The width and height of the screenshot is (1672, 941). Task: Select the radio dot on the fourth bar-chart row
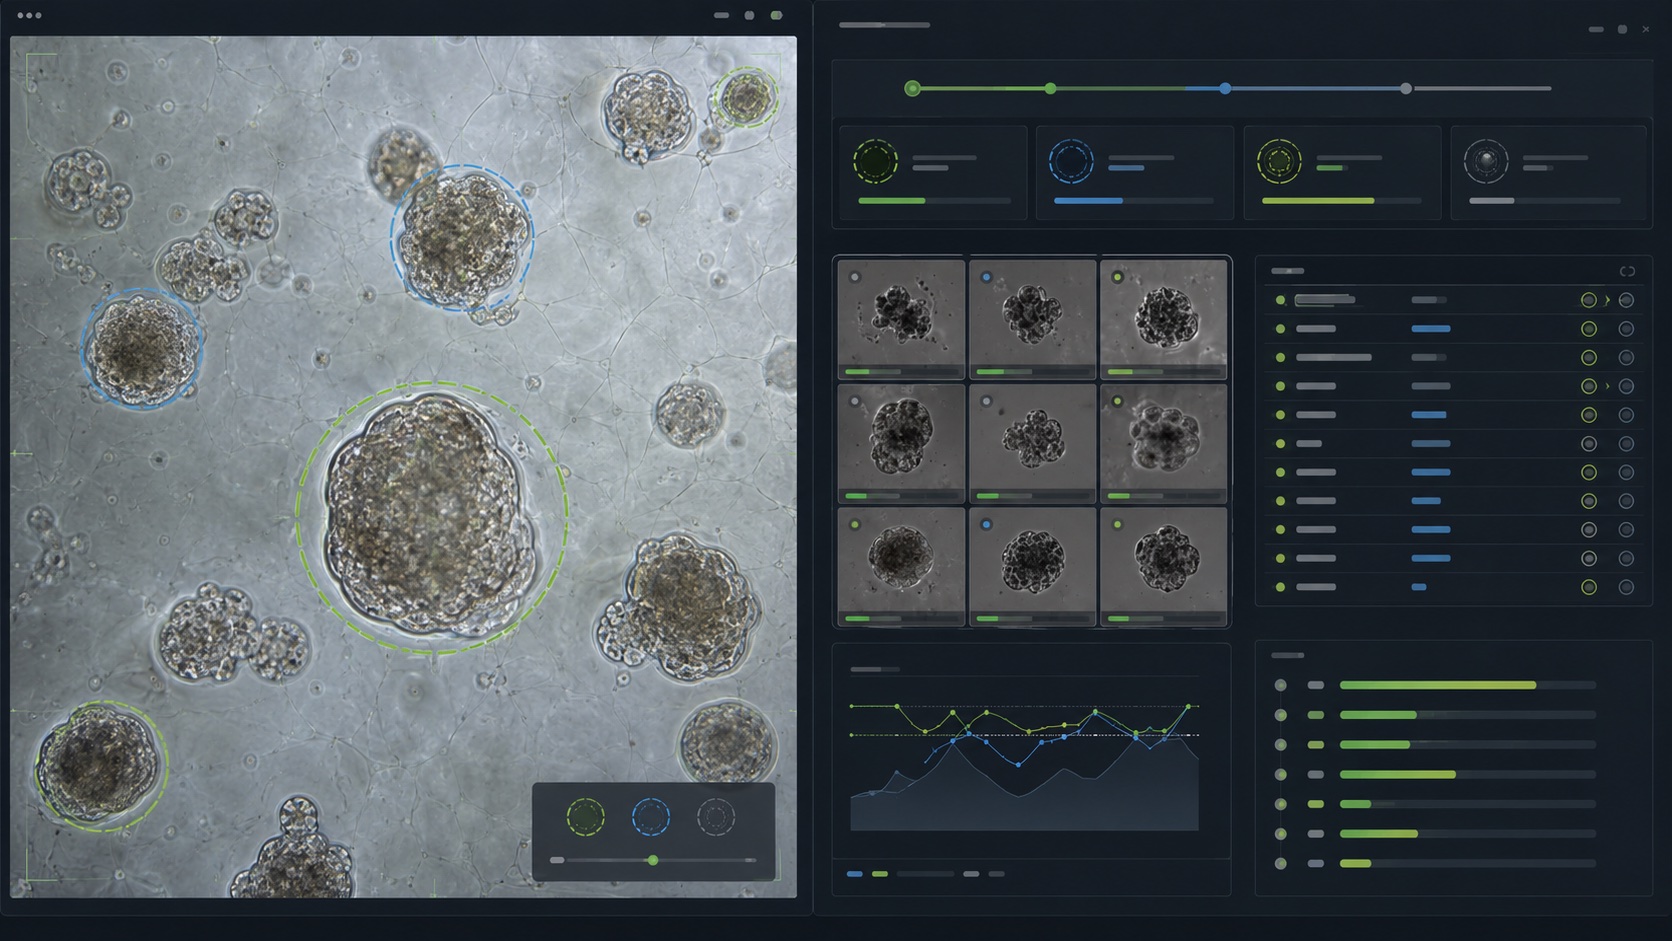coord(1280,774)
